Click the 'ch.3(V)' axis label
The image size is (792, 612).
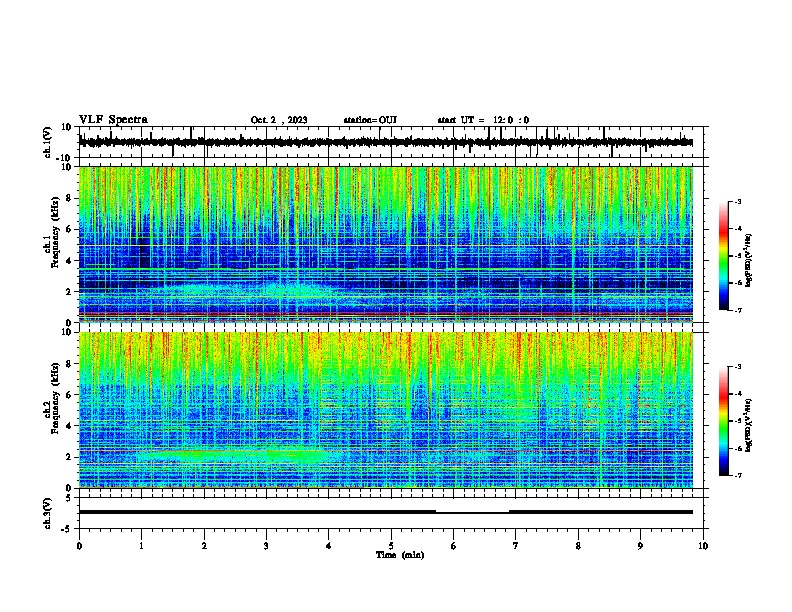(48, 513)
